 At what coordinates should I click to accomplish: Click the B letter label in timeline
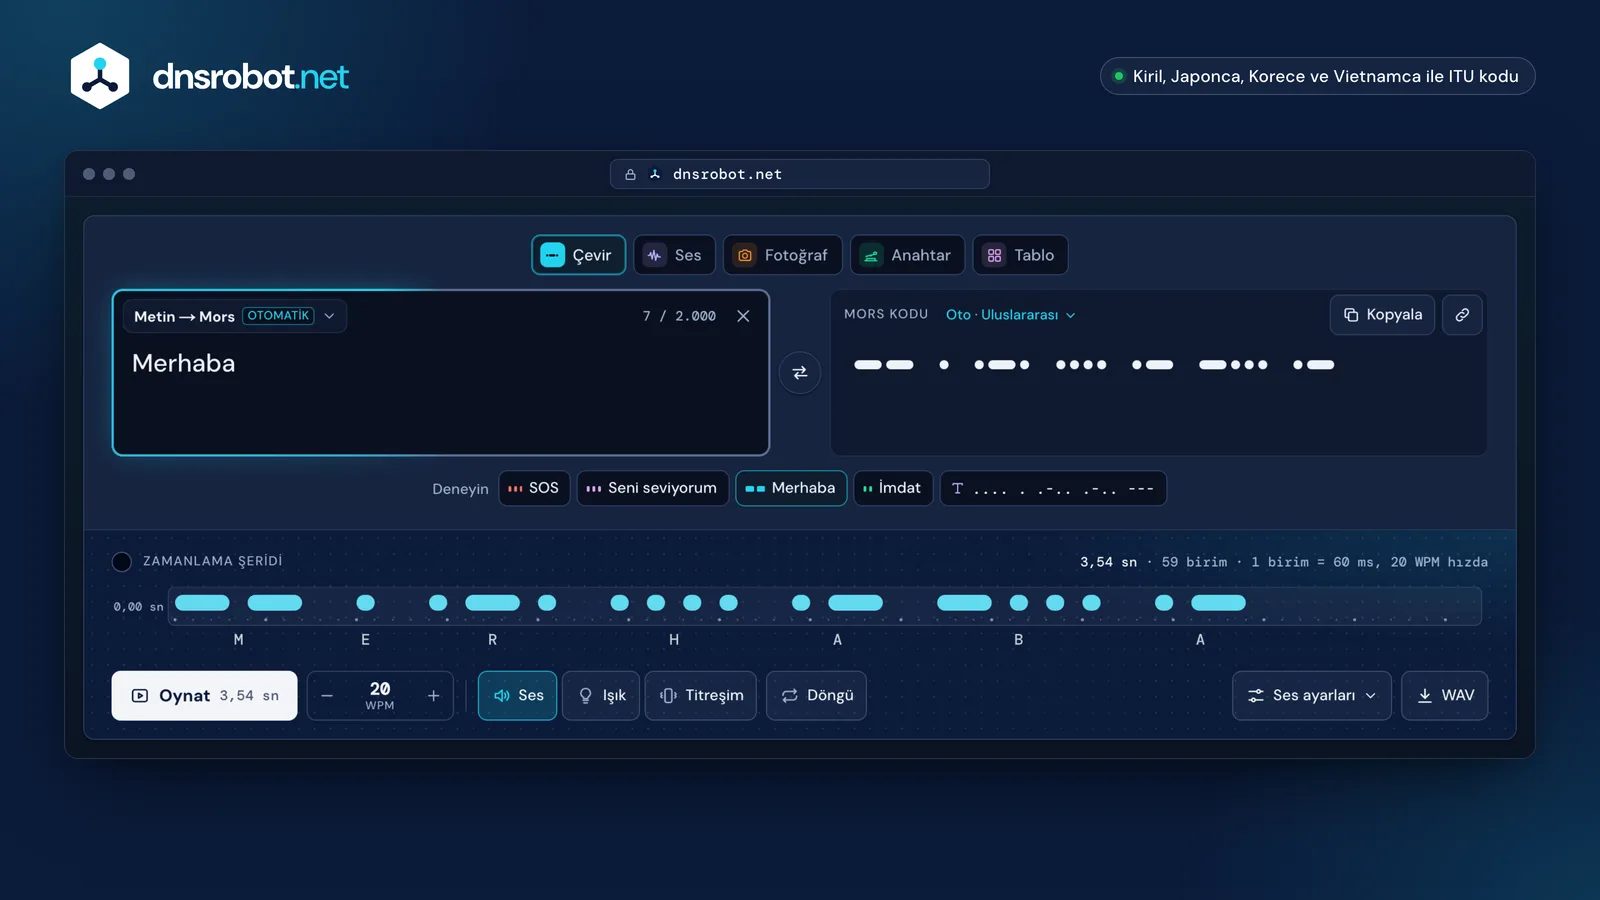[x=1019, y=640]
